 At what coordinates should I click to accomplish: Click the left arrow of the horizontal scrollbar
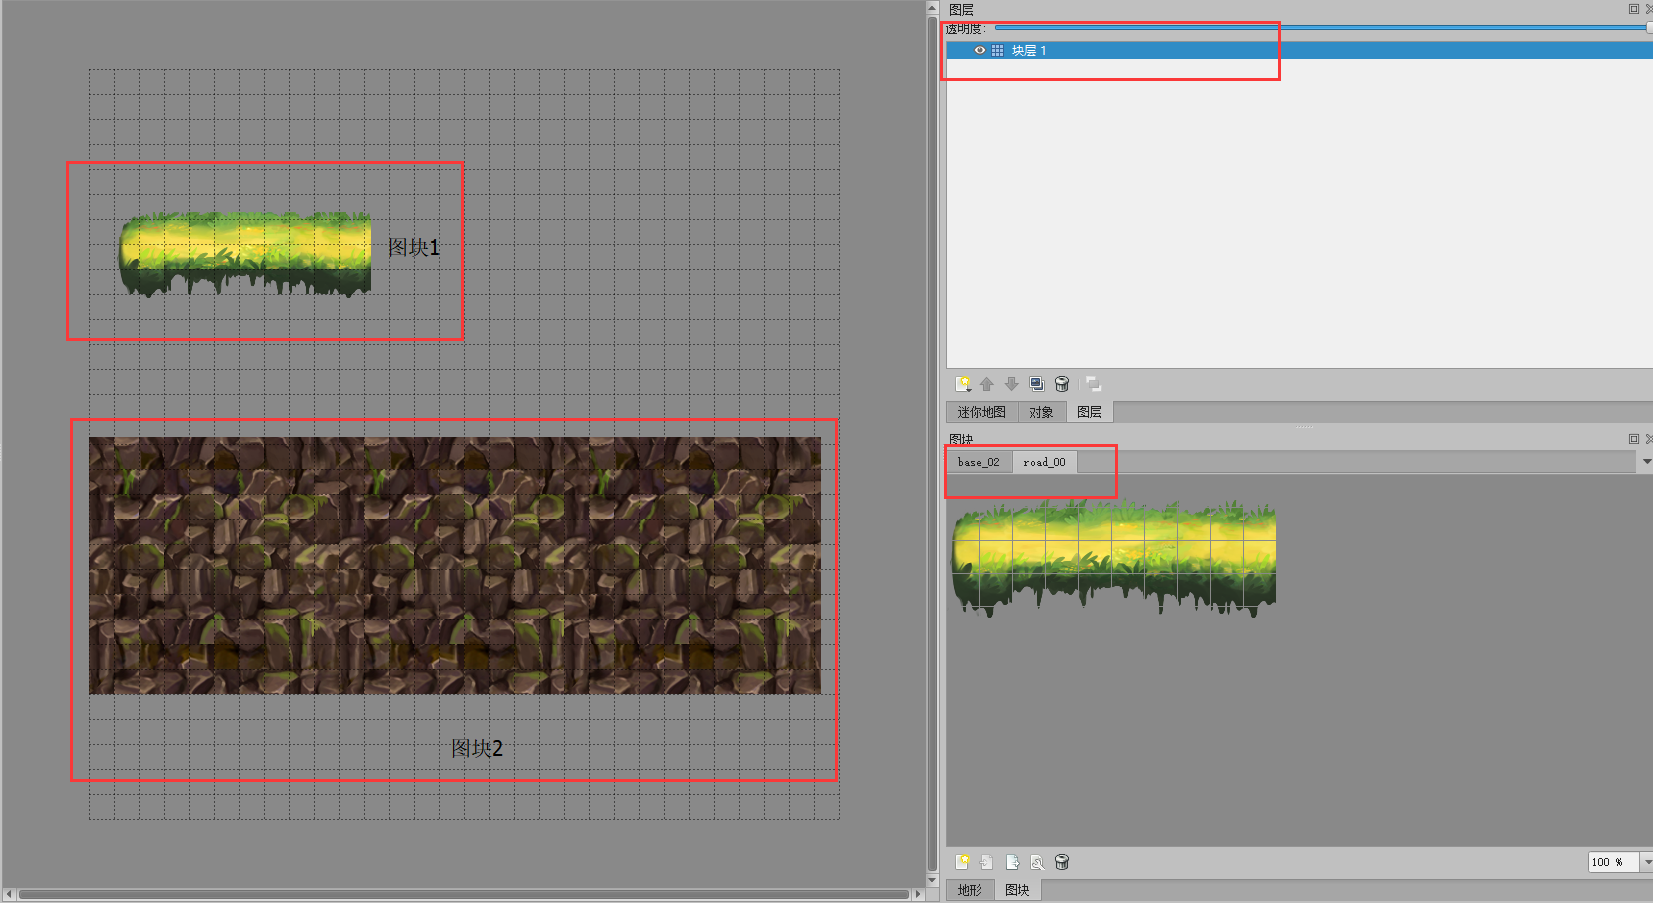[x=9, y=894]
